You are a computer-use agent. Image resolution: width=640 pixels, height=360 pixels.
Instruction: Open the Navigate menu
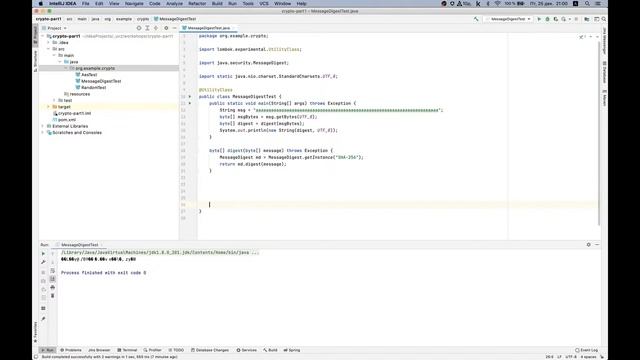click(134, 4)
